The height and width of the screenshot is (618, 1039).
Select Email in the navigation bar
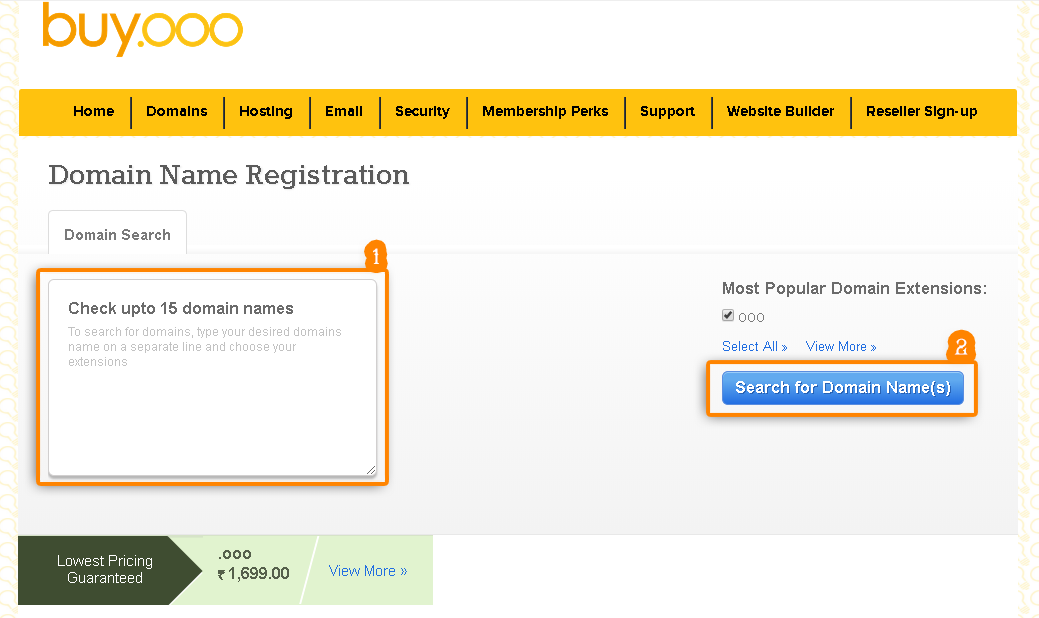coord(344,112)
